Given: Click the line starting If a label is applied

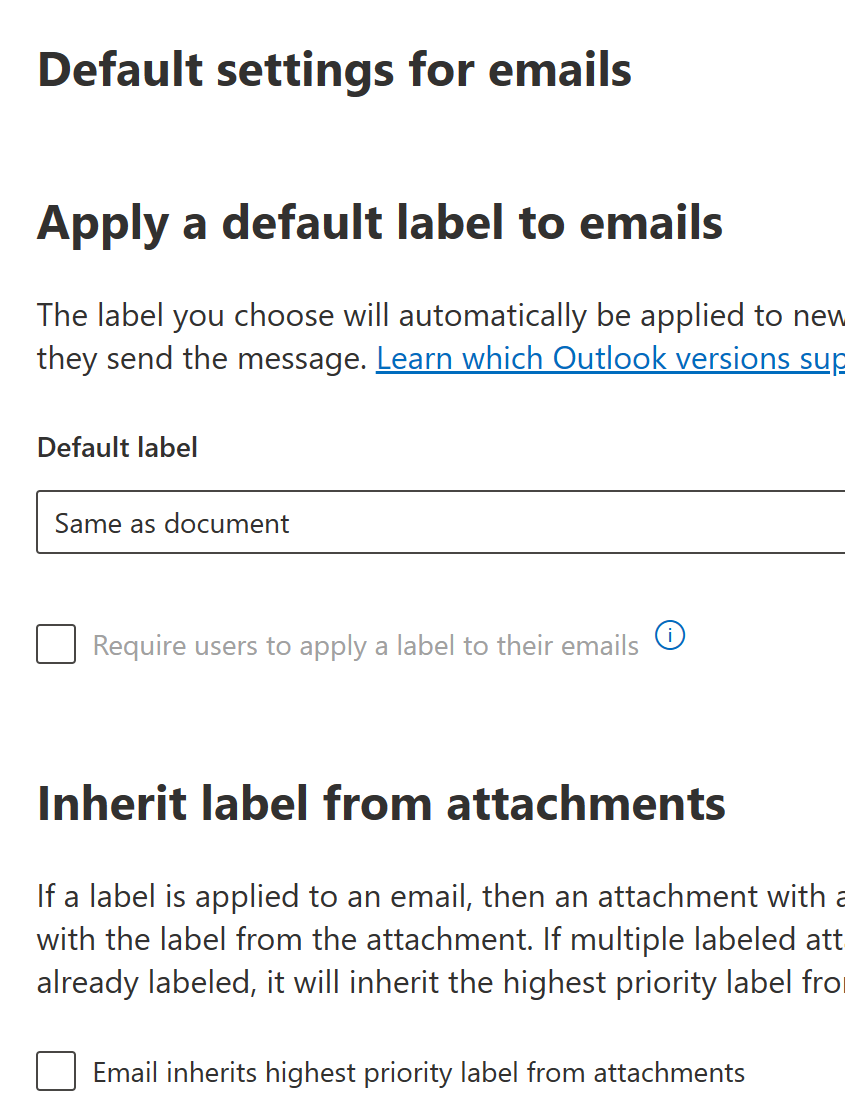Looking at the screenshot, I should click(x=441, y=896).
